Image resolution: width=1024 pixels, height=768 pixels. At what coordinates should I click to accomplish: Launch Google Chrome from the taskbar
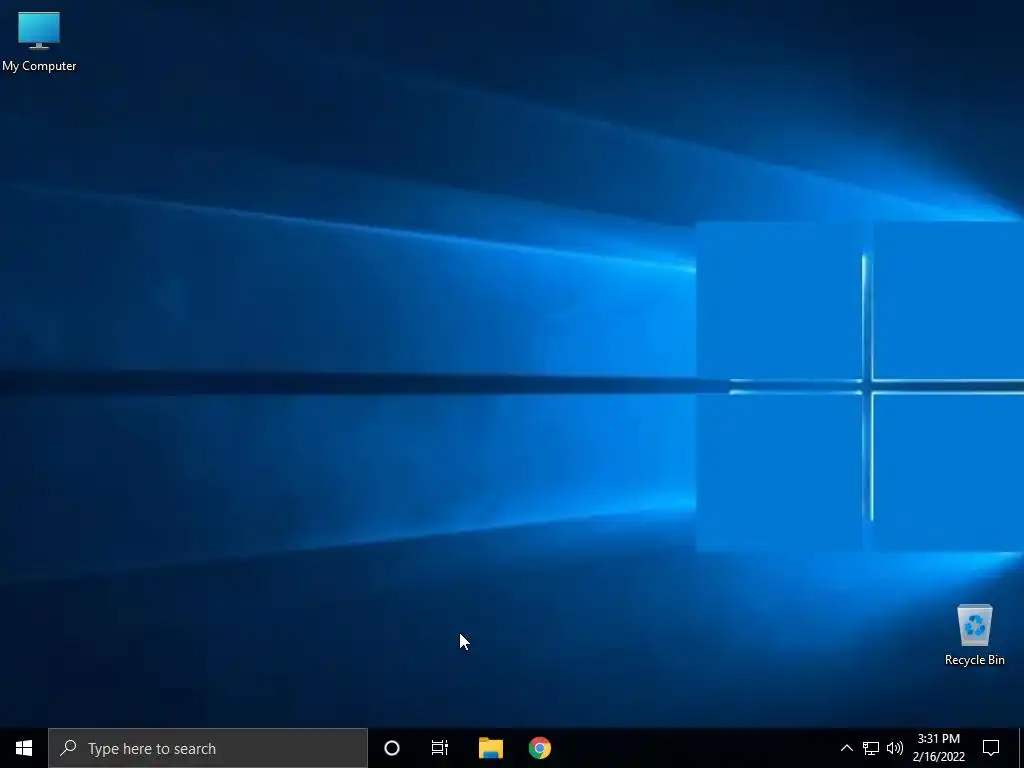coord(540,748)
